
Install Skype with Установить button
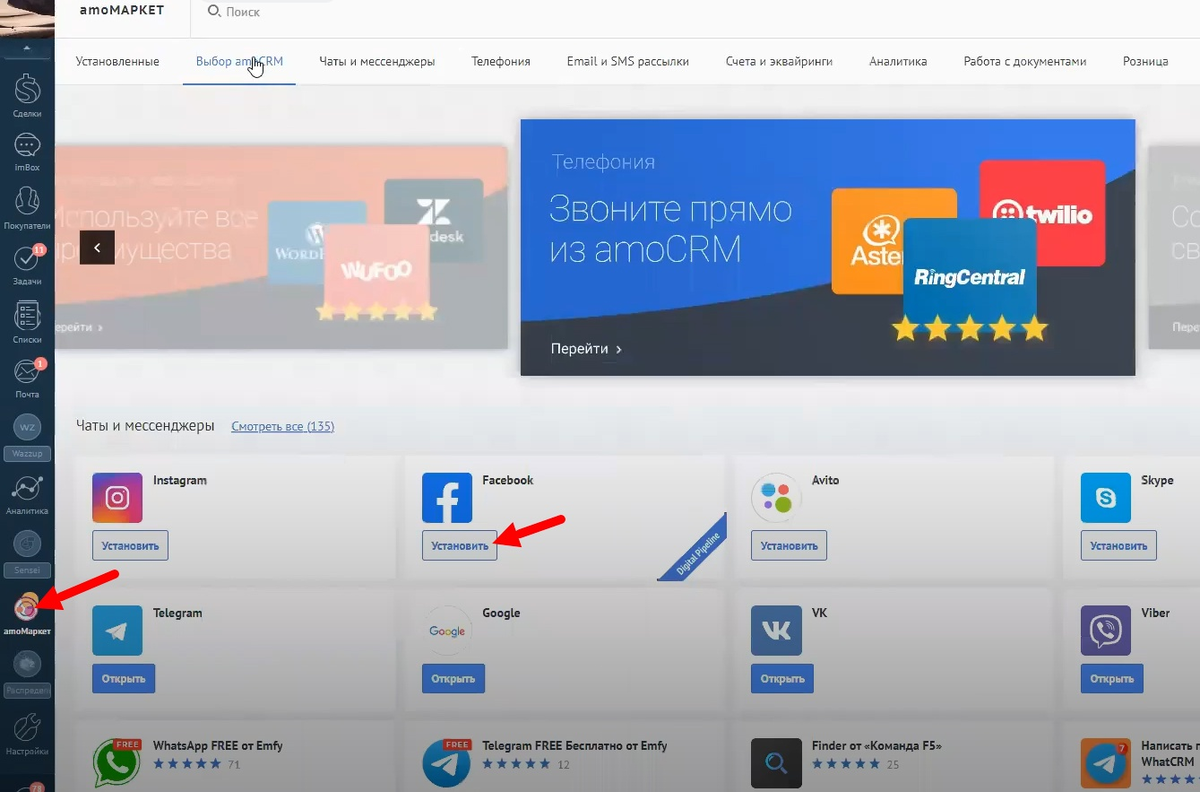[x=1119, y=546]
